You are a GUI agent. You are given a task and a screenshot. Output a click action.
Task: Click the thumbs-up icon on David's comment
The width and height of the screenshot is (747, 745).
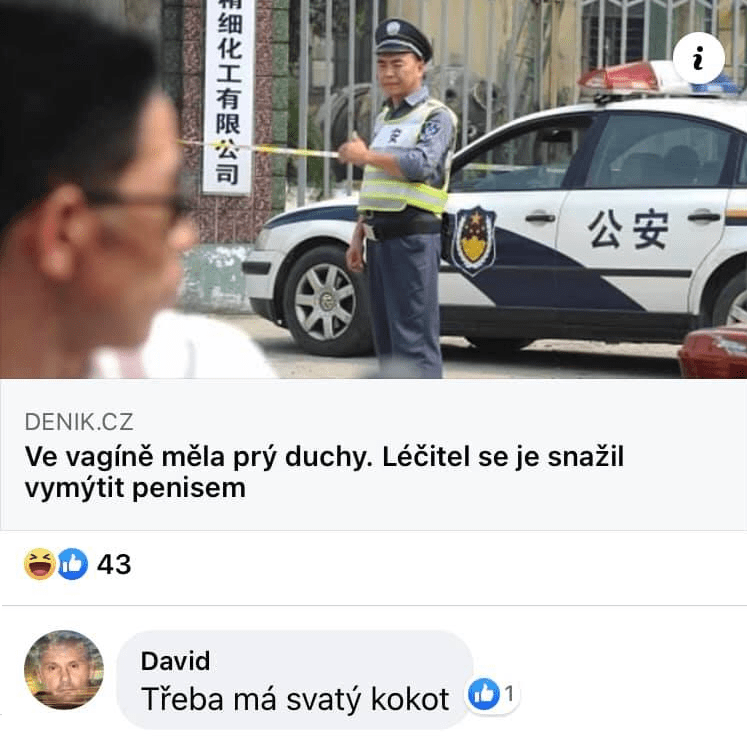click(484, 694)
